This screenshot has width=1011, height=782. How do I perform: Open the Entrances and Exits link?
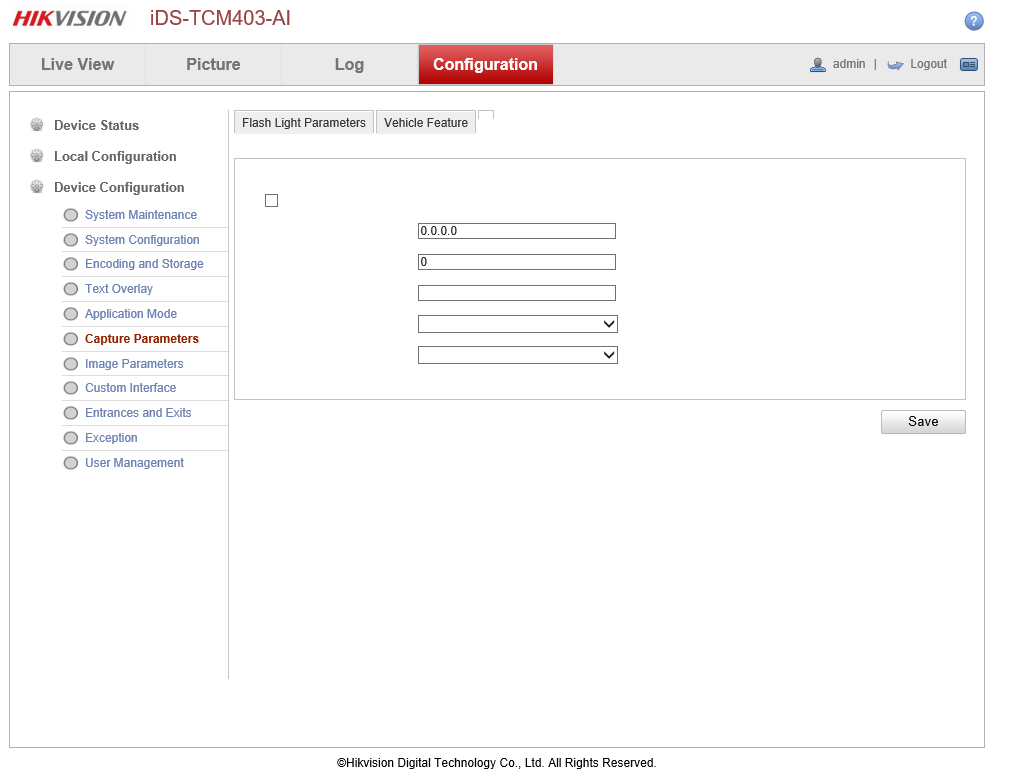pyautogui.click(x=138, y=413)
